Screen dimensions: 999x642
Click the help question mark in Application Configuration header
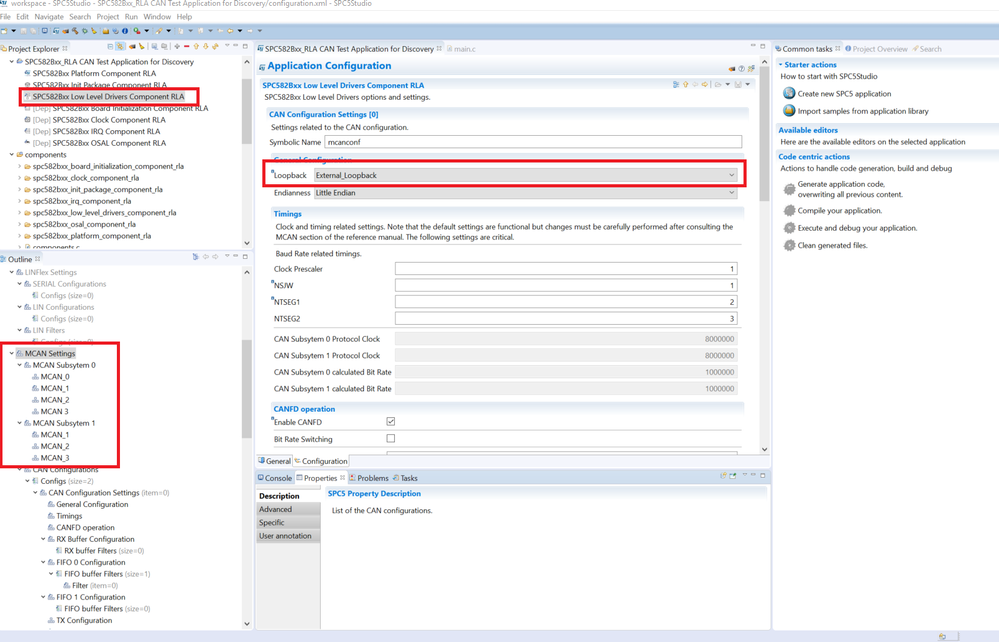tap(742, 69)
